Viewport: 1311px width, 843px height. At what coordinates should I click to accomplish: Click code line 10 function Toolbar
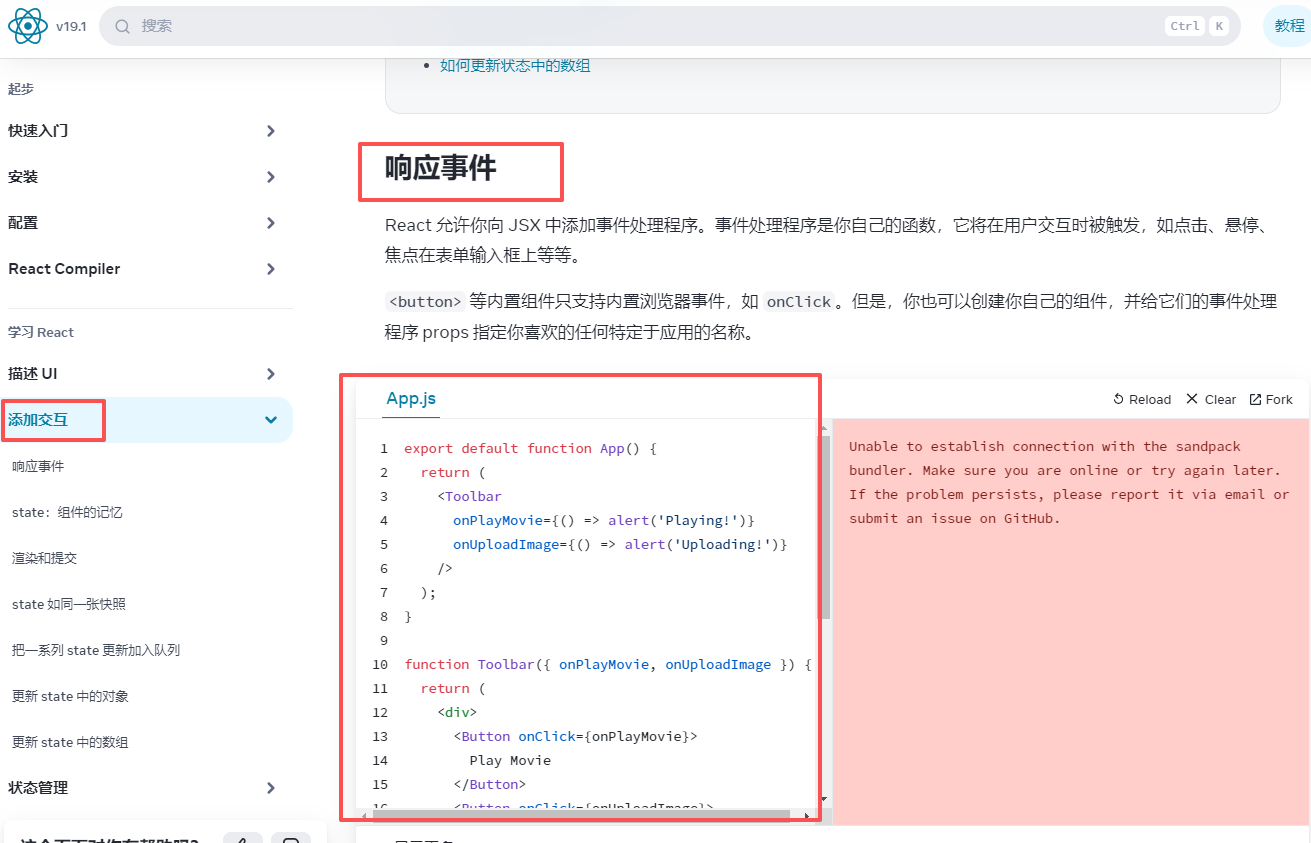pyautogui.click(x=608, y=664)
